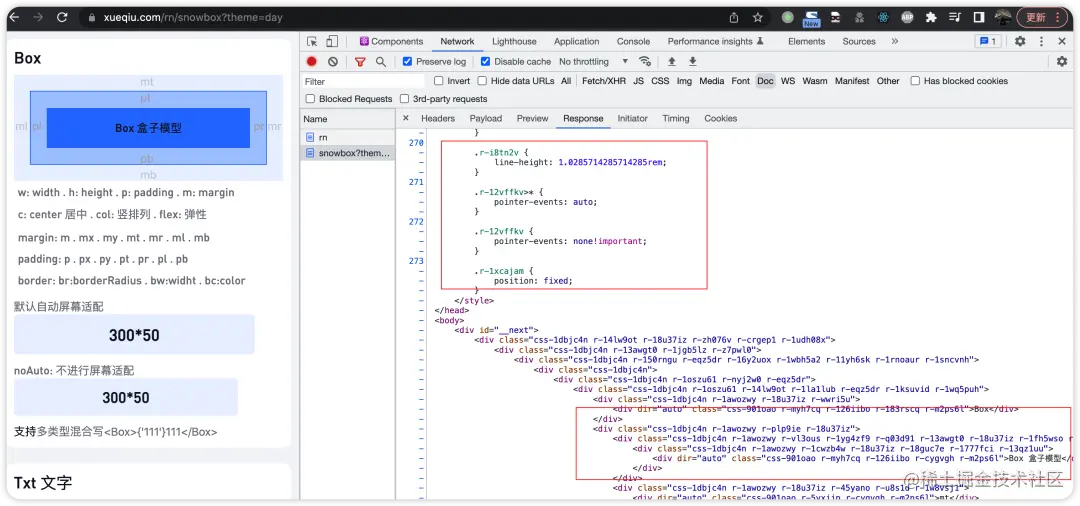
Task: Clear the network log
Action: click(333, 61)
